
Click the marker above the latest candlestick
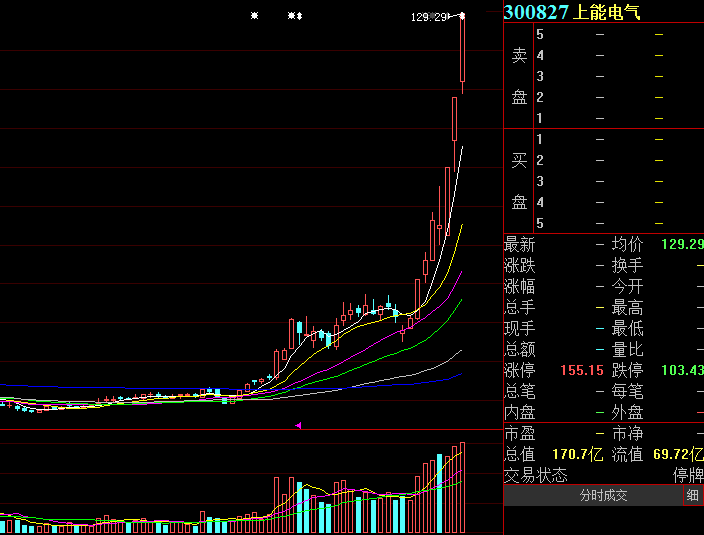(x=462, y=16)
